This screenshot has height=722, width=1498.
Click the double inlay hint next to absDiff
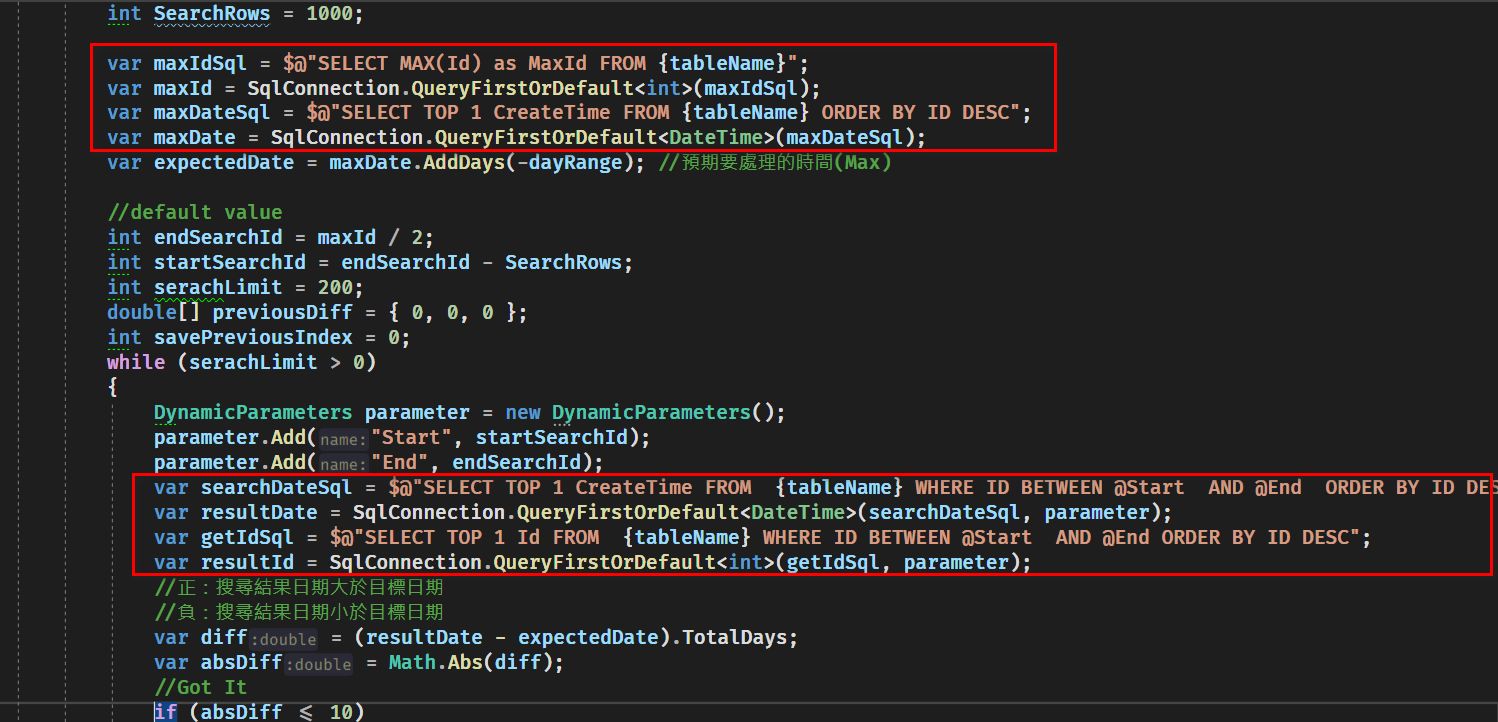pos(319,663)
